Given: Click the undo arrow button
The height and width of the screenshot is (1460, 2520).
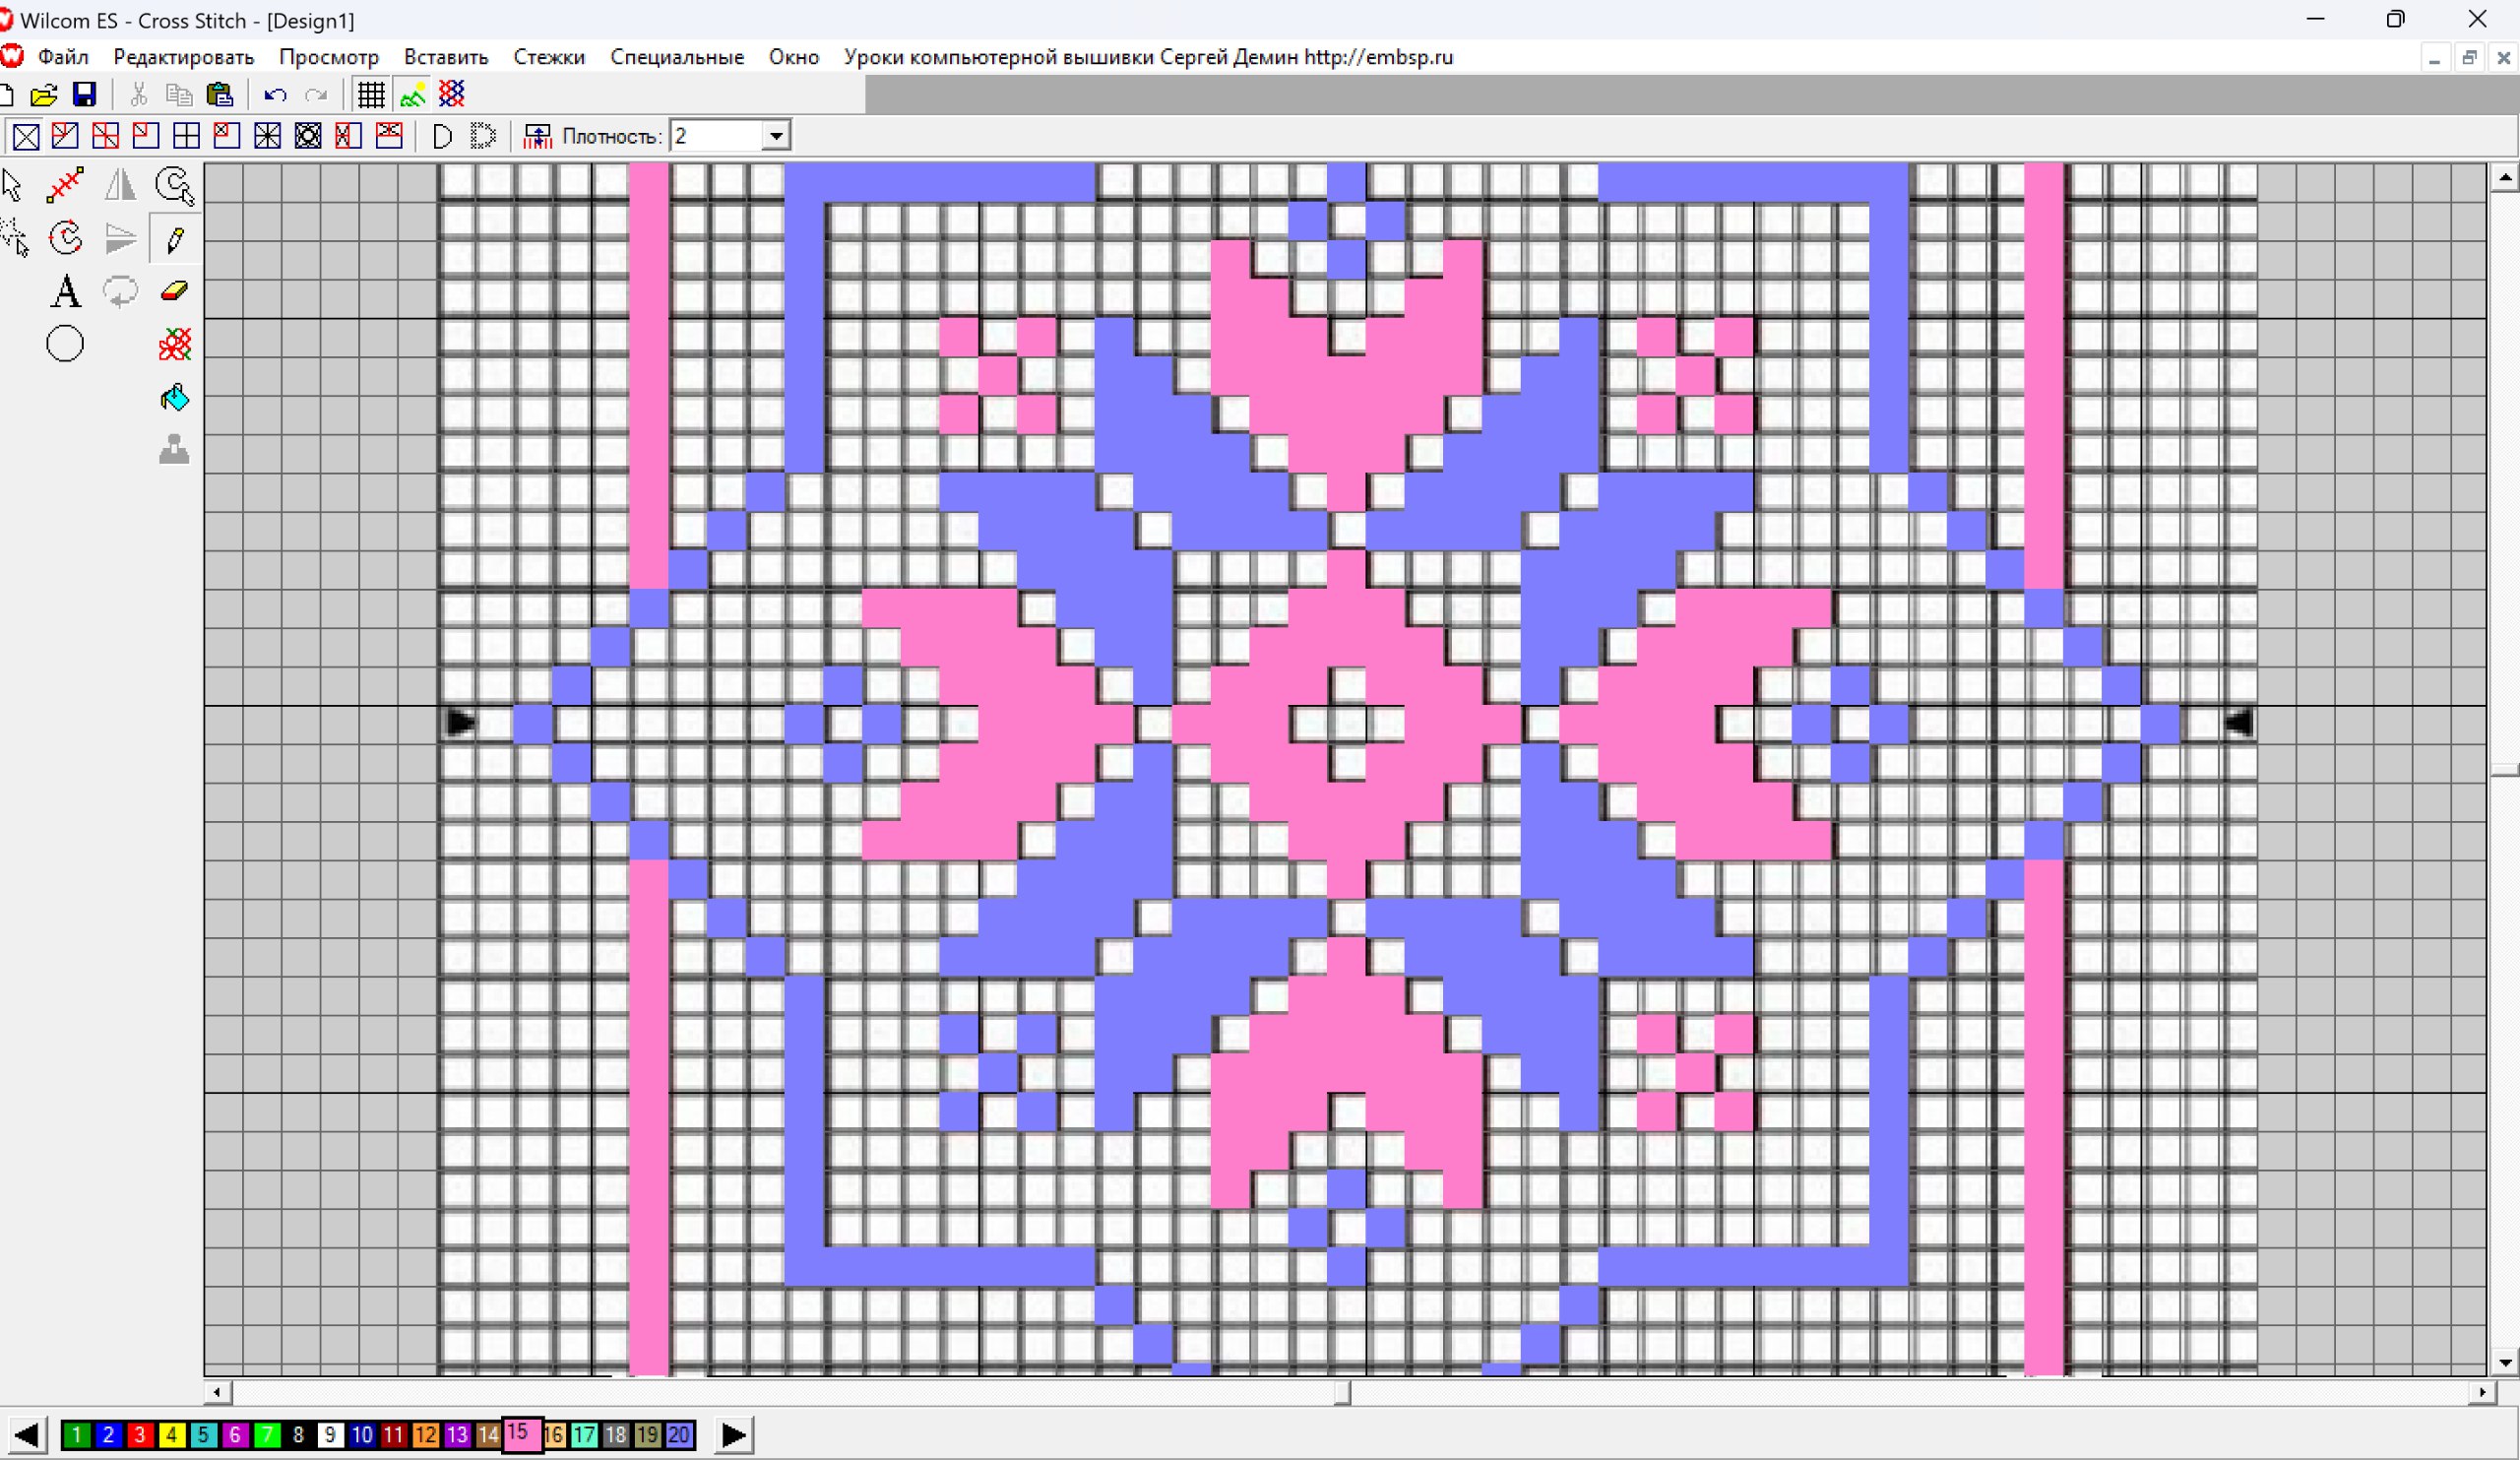Looking at the screenshot, I should (x=275, y=95).
